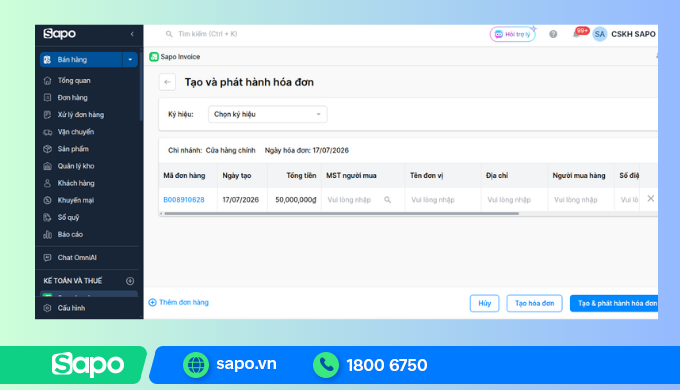Click the Người mua hàng input field
The image size is (680, 390).
tap(581, 200)
